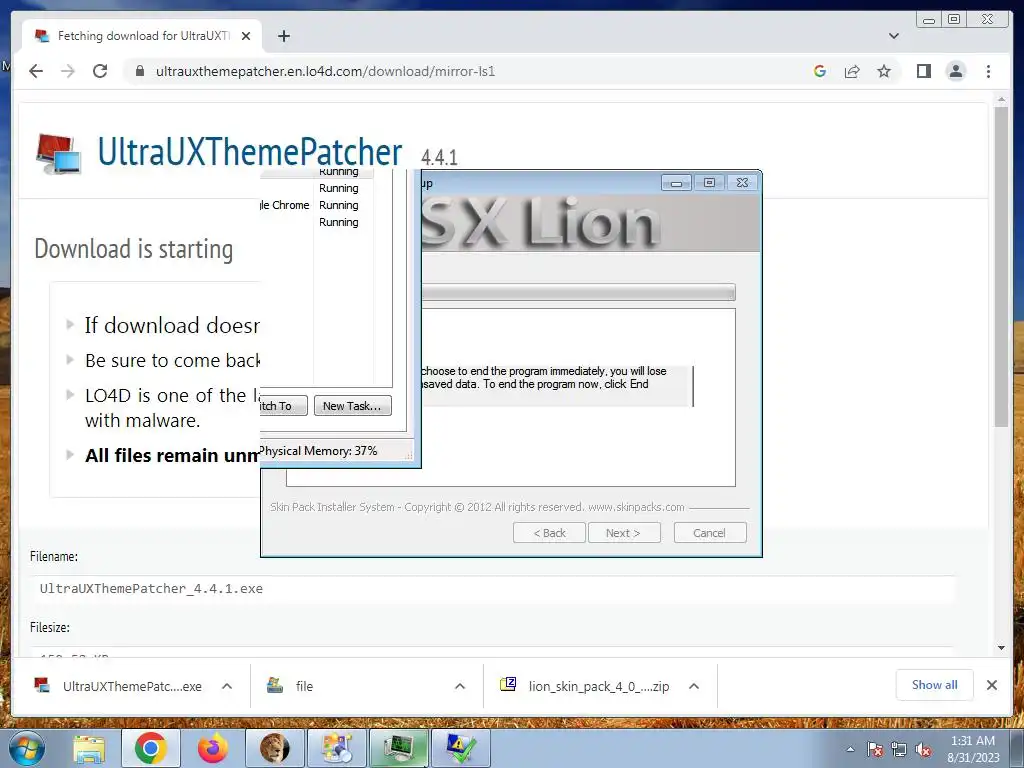Switch to the installer setup taskbar item
This screenshot has width=1024, height=768.
tap(337, 748)
